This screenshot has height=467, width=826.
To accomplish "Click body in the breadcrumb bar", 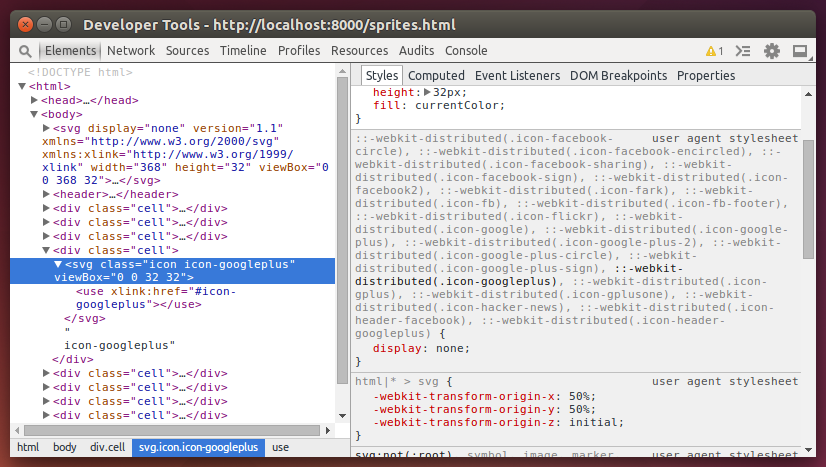I will point(65,447).
